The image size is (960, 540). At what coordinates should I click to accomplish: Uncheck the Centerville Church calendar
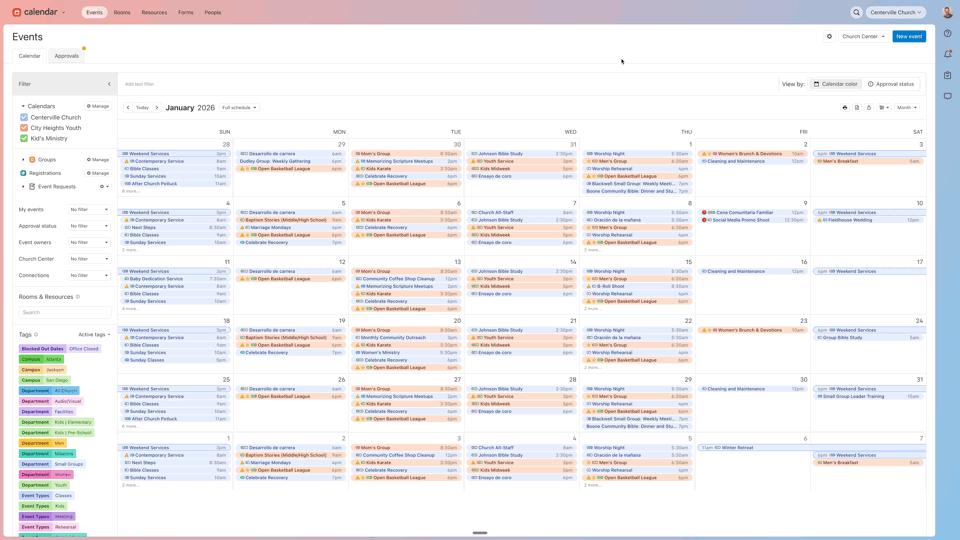[x=24, y=117]
